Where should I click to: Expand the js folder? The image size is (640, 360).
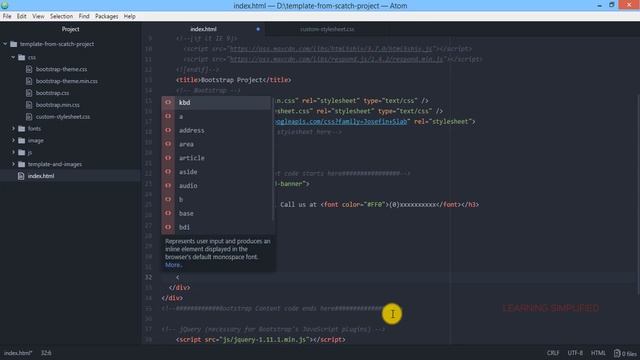point(13,152)
